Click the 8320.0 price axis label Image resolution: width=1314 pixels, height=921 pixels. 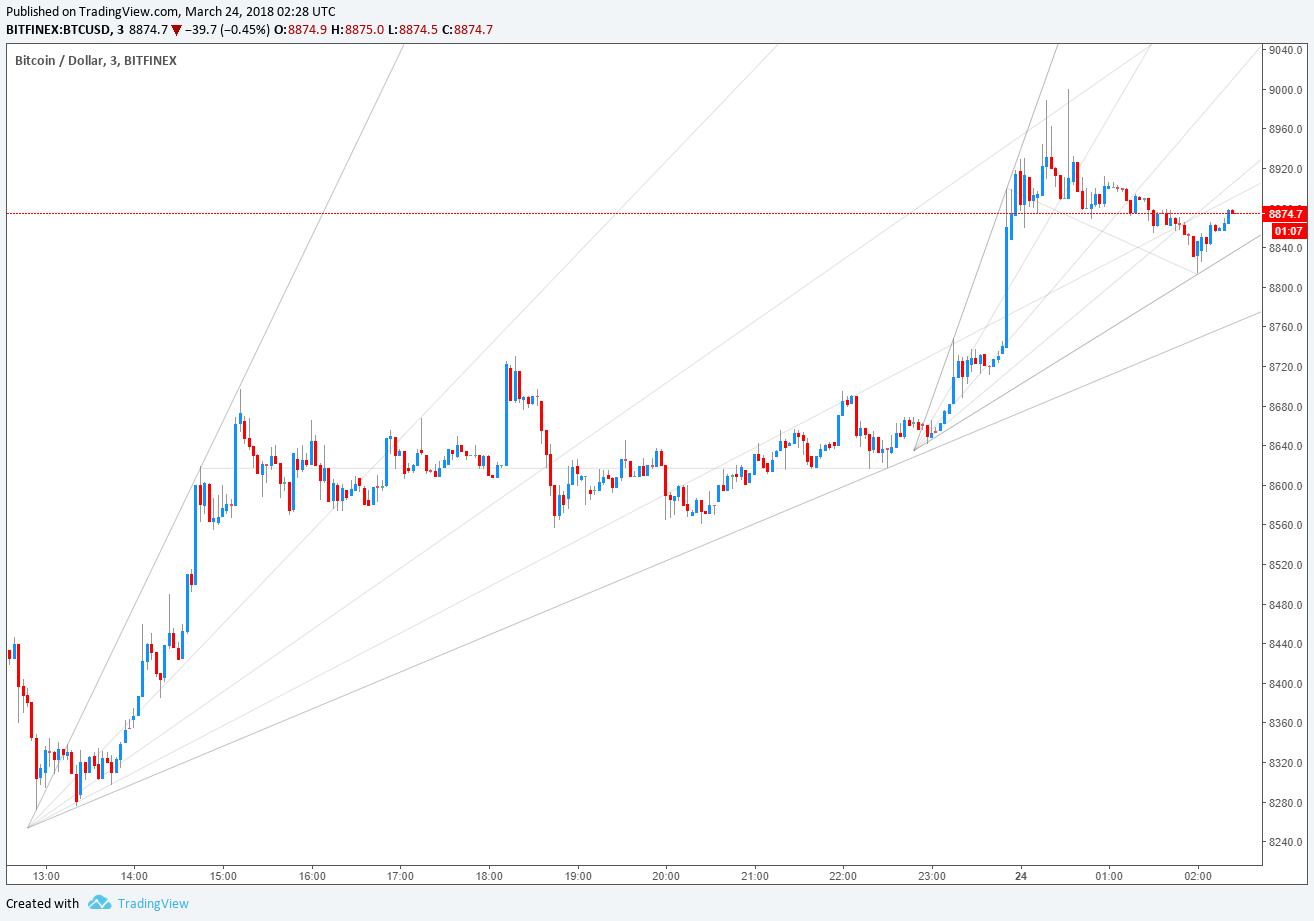coord(1285,763)
